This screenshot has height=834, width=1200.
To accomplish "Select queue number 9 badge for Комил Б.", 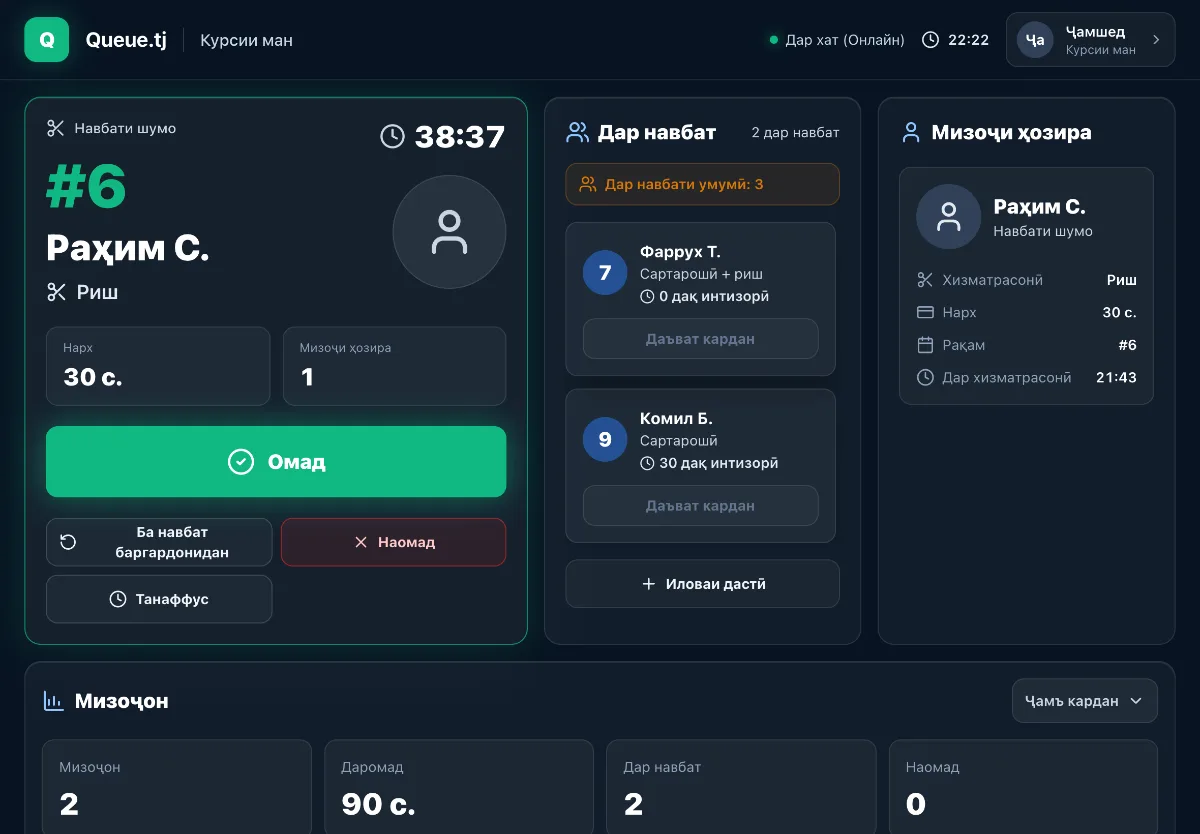I will click(x=605, y=440).
